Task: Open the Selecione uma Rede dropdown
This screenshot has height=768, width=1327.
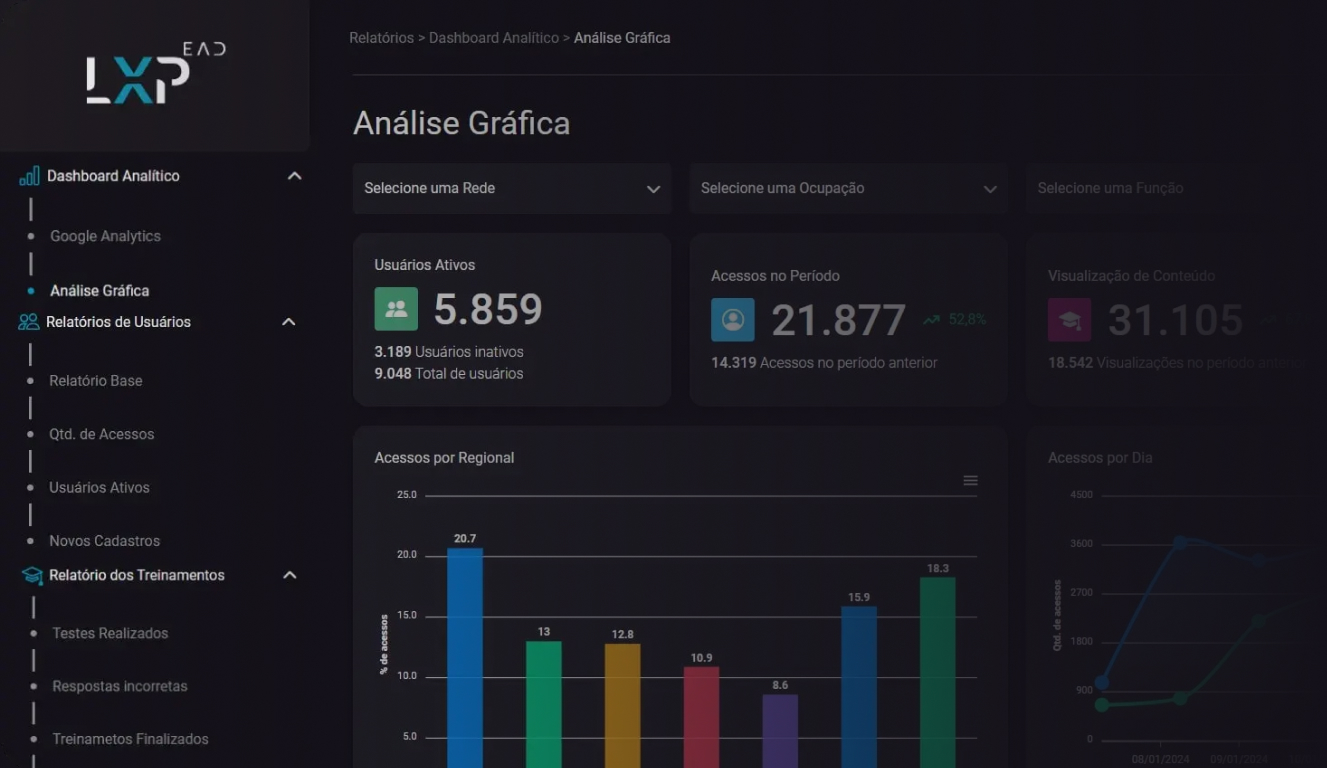Action: click(512, 188)
